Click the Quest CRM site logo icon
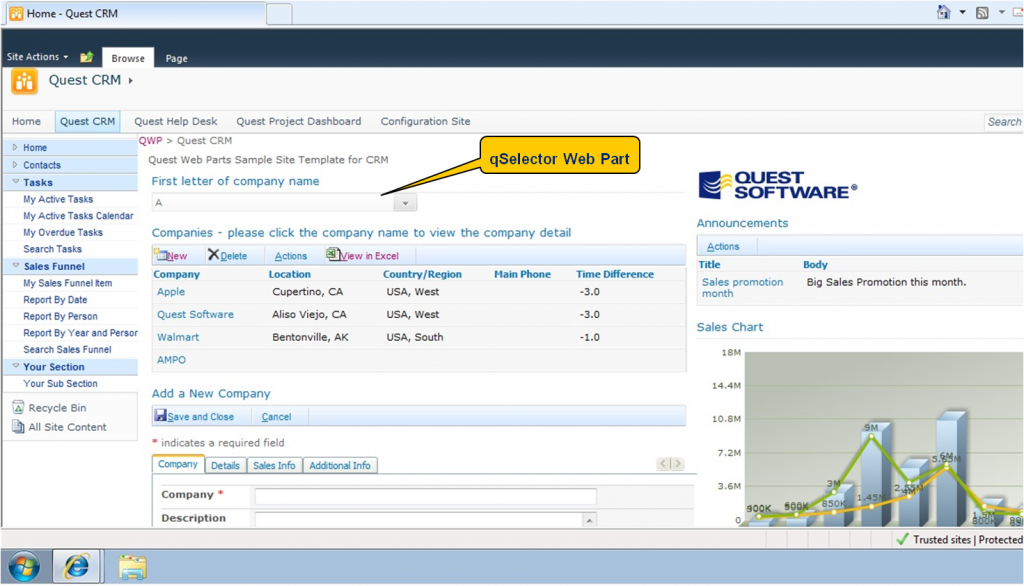Screen dimensions: 1024x586 point(24,82)
